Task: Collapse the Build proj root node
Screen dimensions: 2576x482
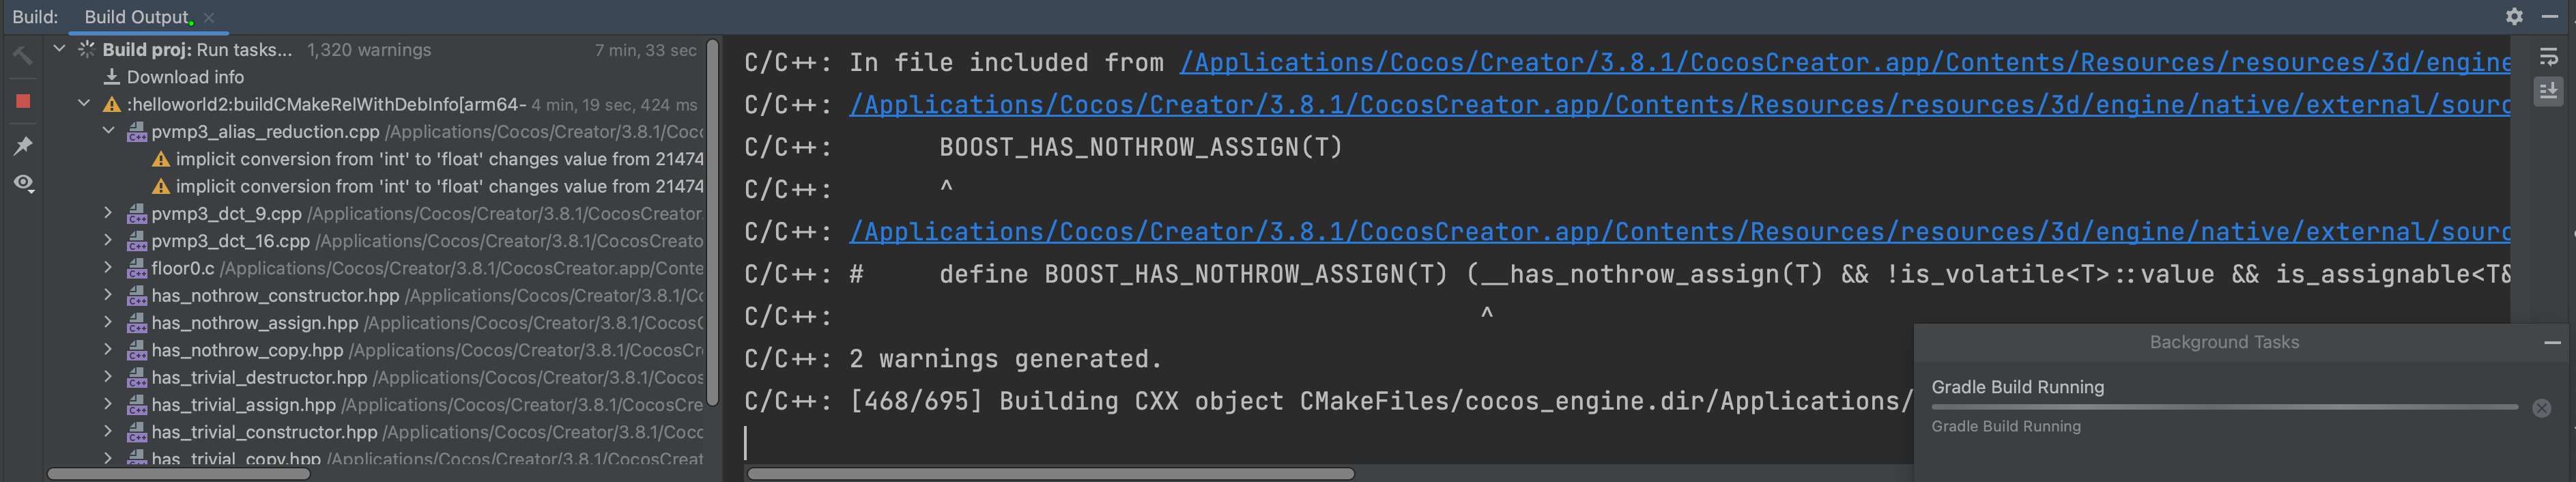Action: pyautogui.click(x=60, y=49)
